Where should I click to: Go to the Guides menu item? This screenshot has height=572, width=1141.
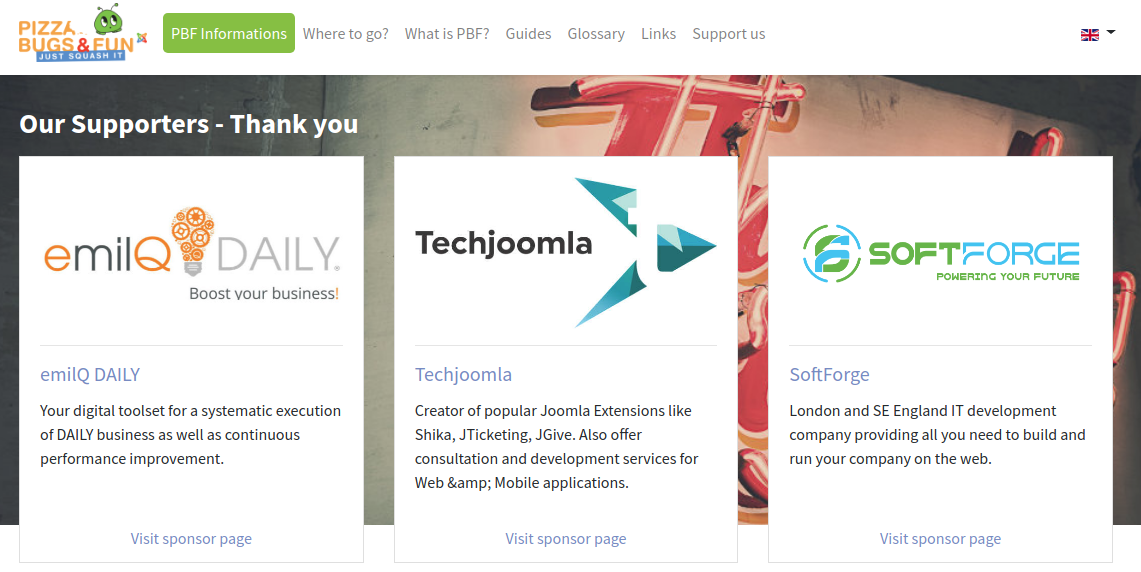(528, 34)
